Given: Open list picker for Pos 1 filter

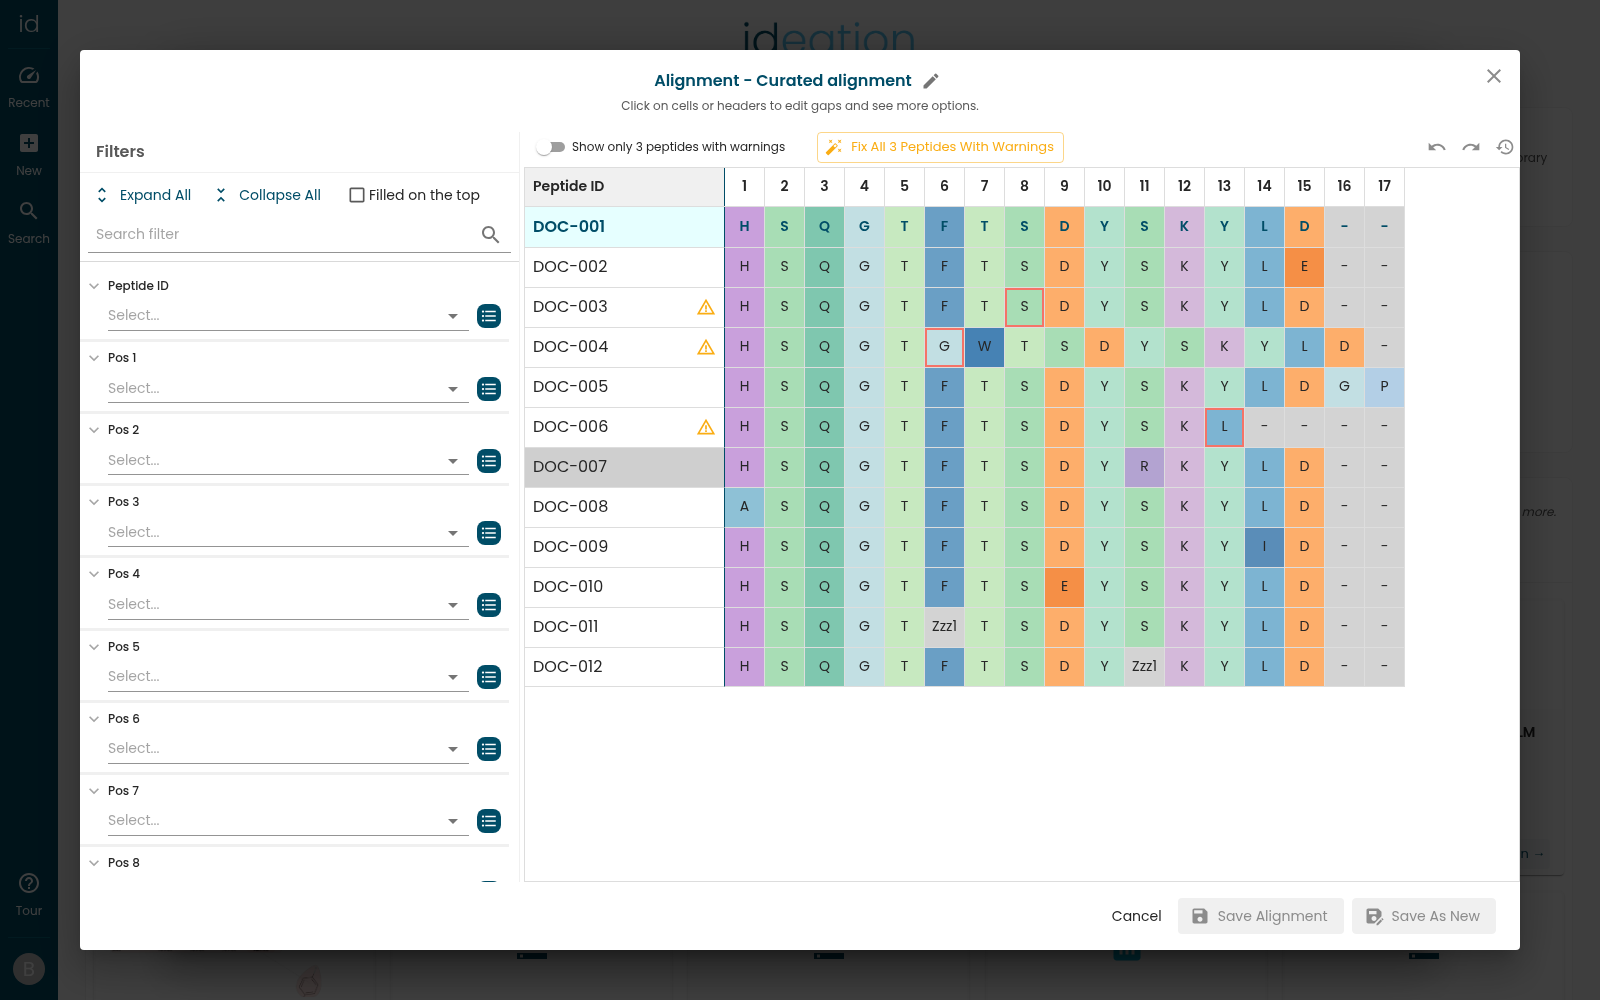Looking at the screenshot, I should pos(489,389).
